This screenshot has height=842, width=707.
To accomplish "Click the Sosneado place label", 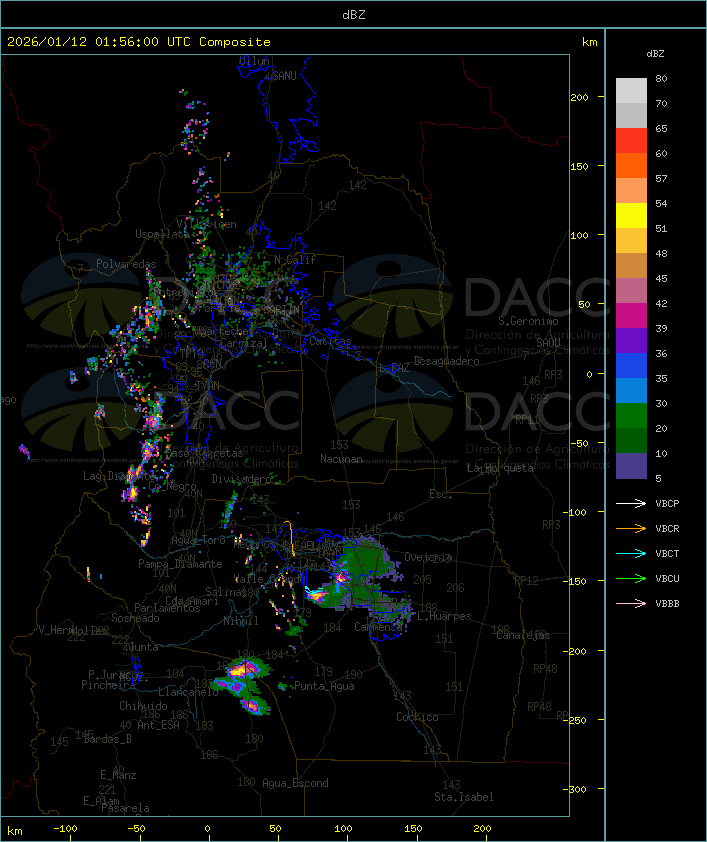I will [135, 618].
